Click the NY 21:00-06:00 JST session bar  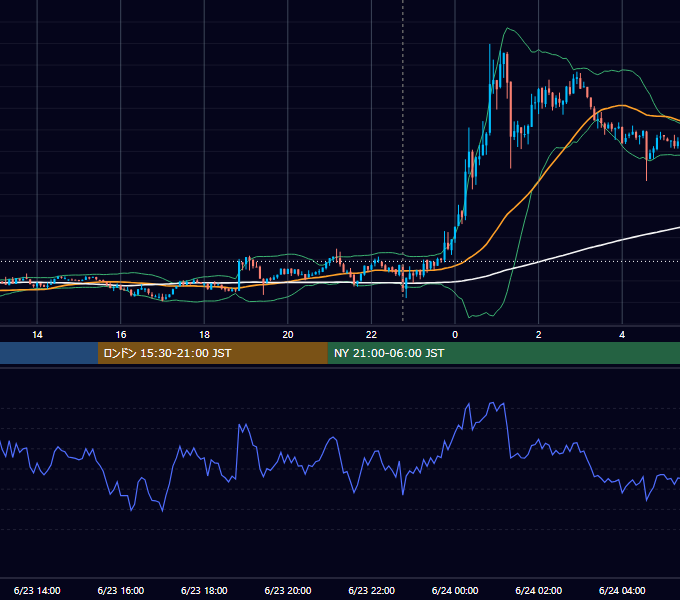pos(503,353)
